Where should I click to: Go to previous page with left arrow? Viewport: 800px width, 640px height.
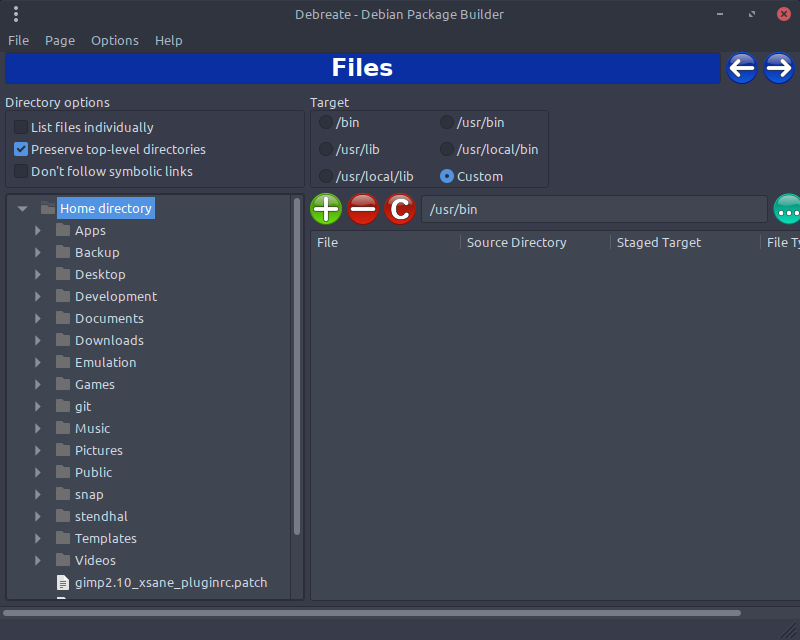(741, 68)
